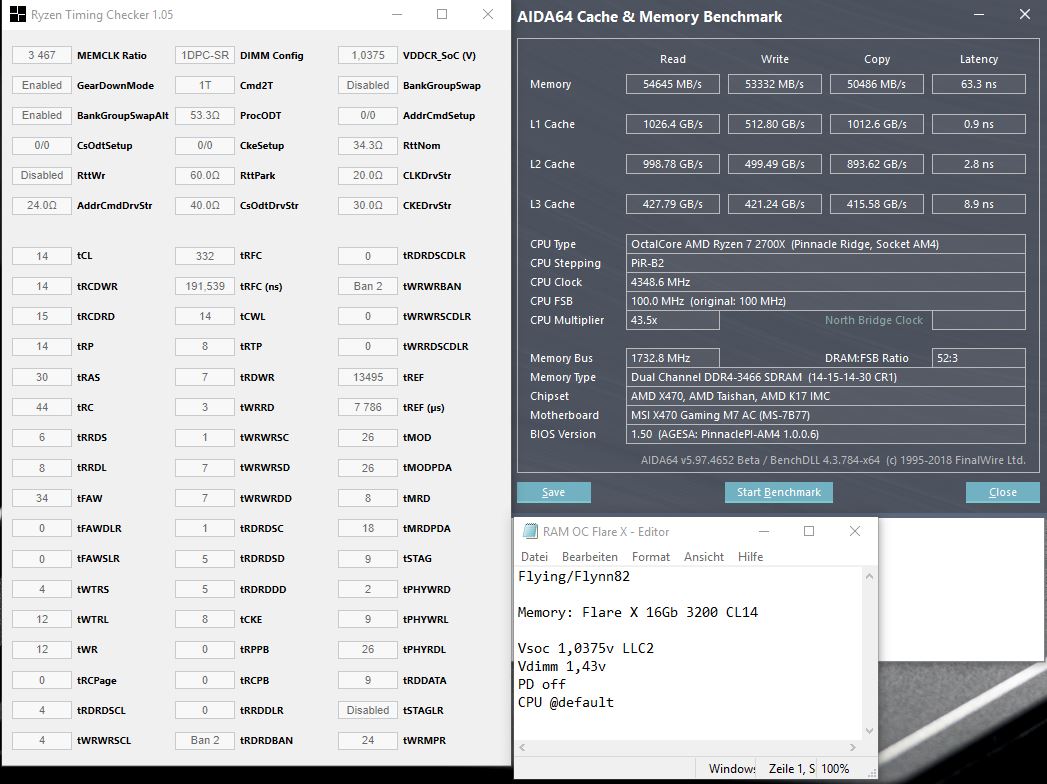Click the MEMCLK Ratio value 3 467
Image resolution: width=1047 pixels, height=784 pixels.
(x=41, y=55)
